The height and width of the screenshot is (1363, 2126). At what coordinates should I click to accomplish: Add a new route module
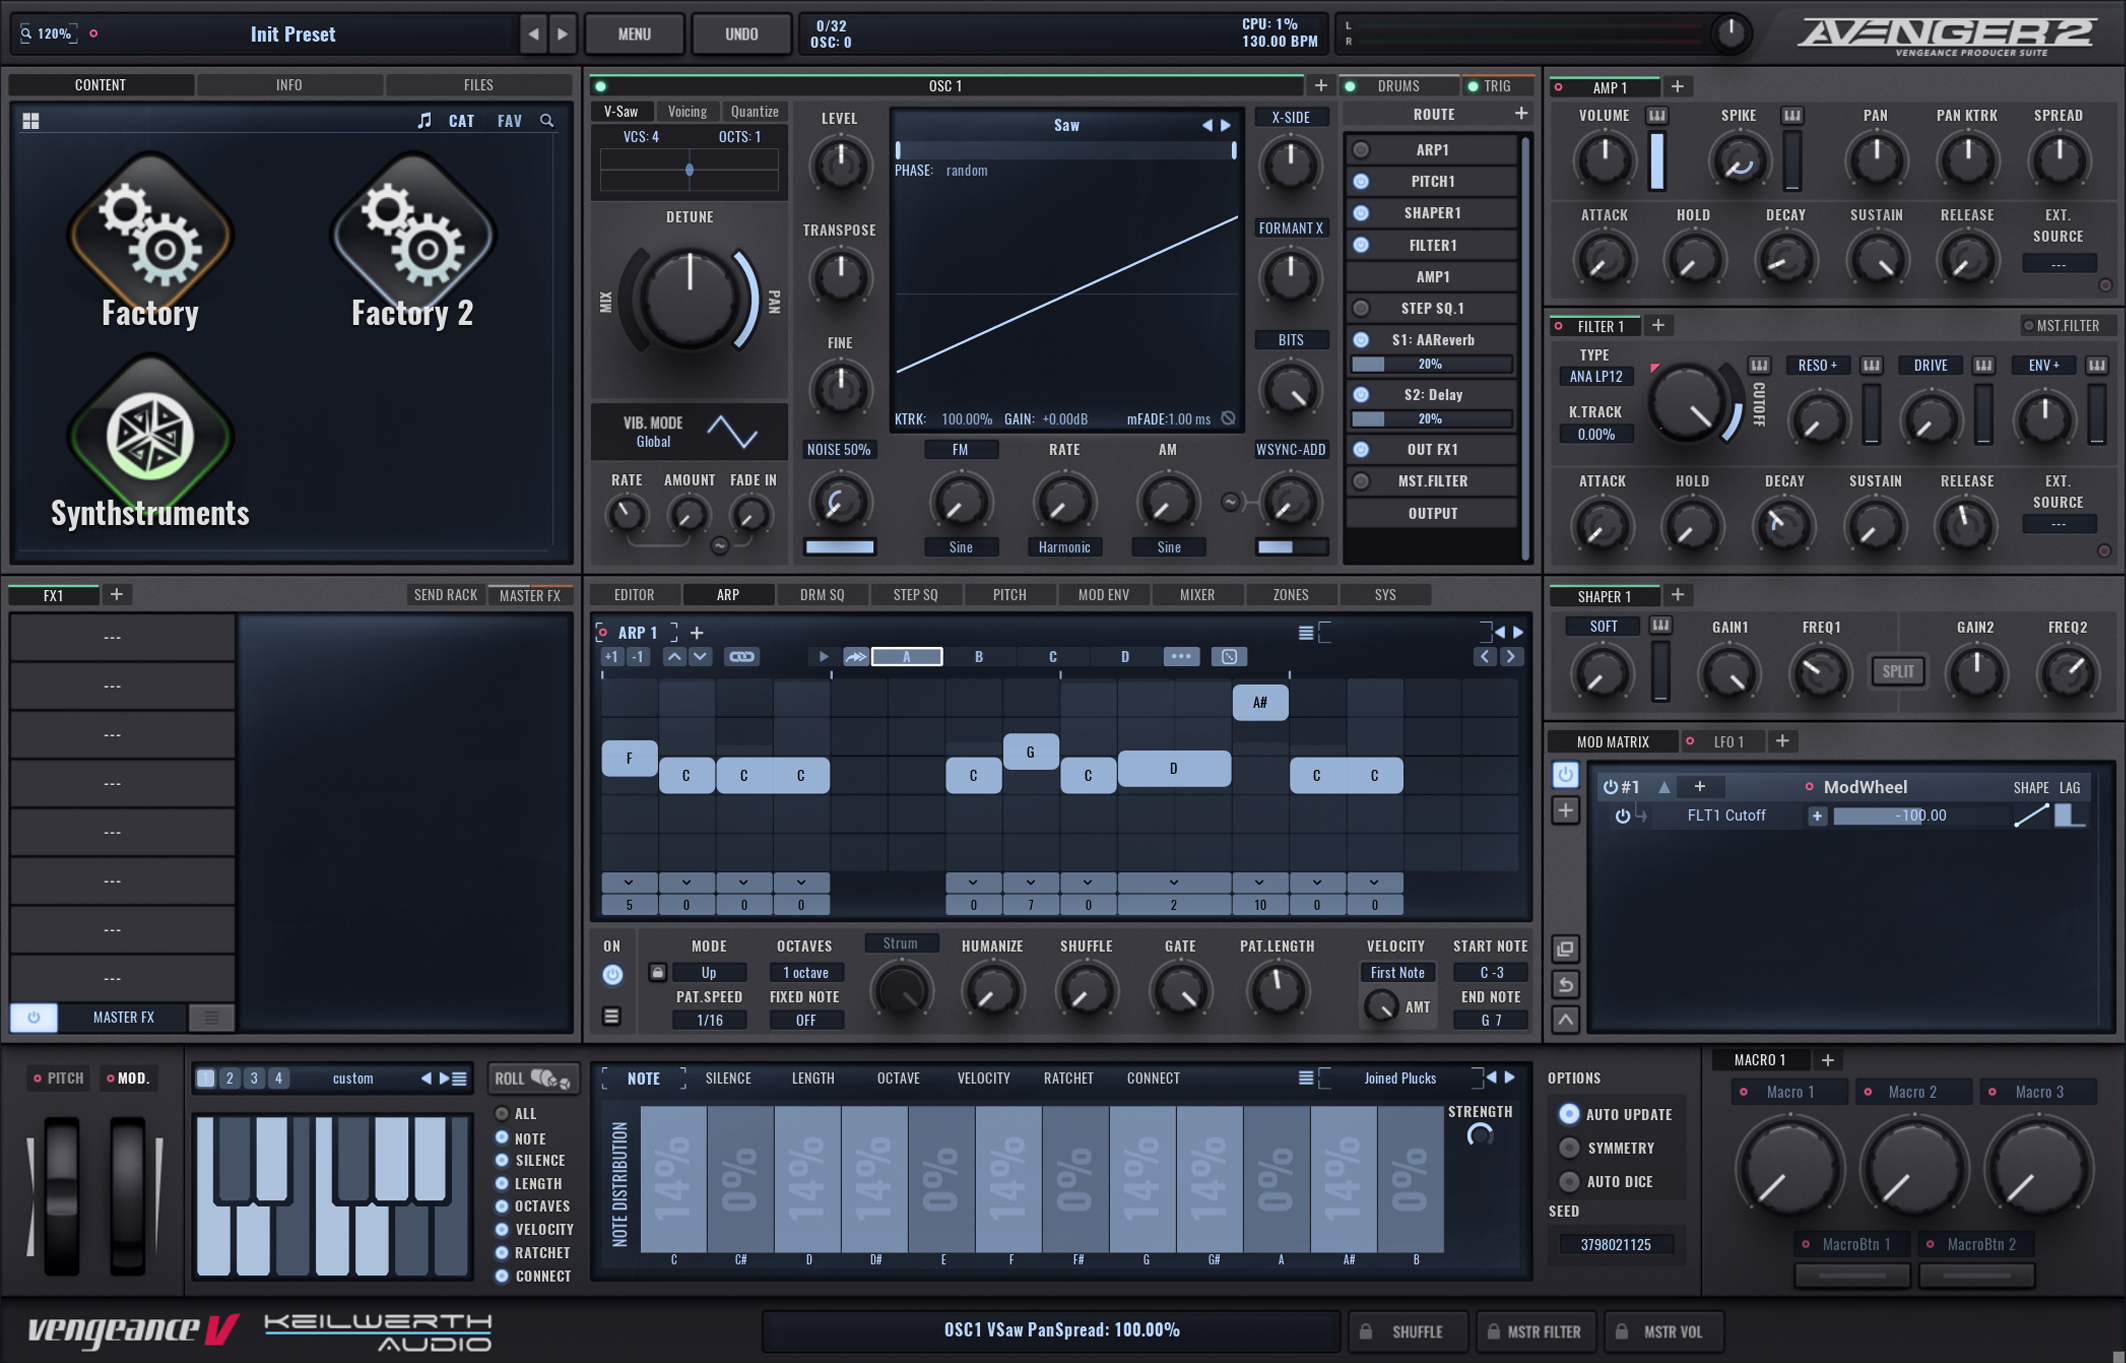pyautogui.click(x=1521, y=114)
